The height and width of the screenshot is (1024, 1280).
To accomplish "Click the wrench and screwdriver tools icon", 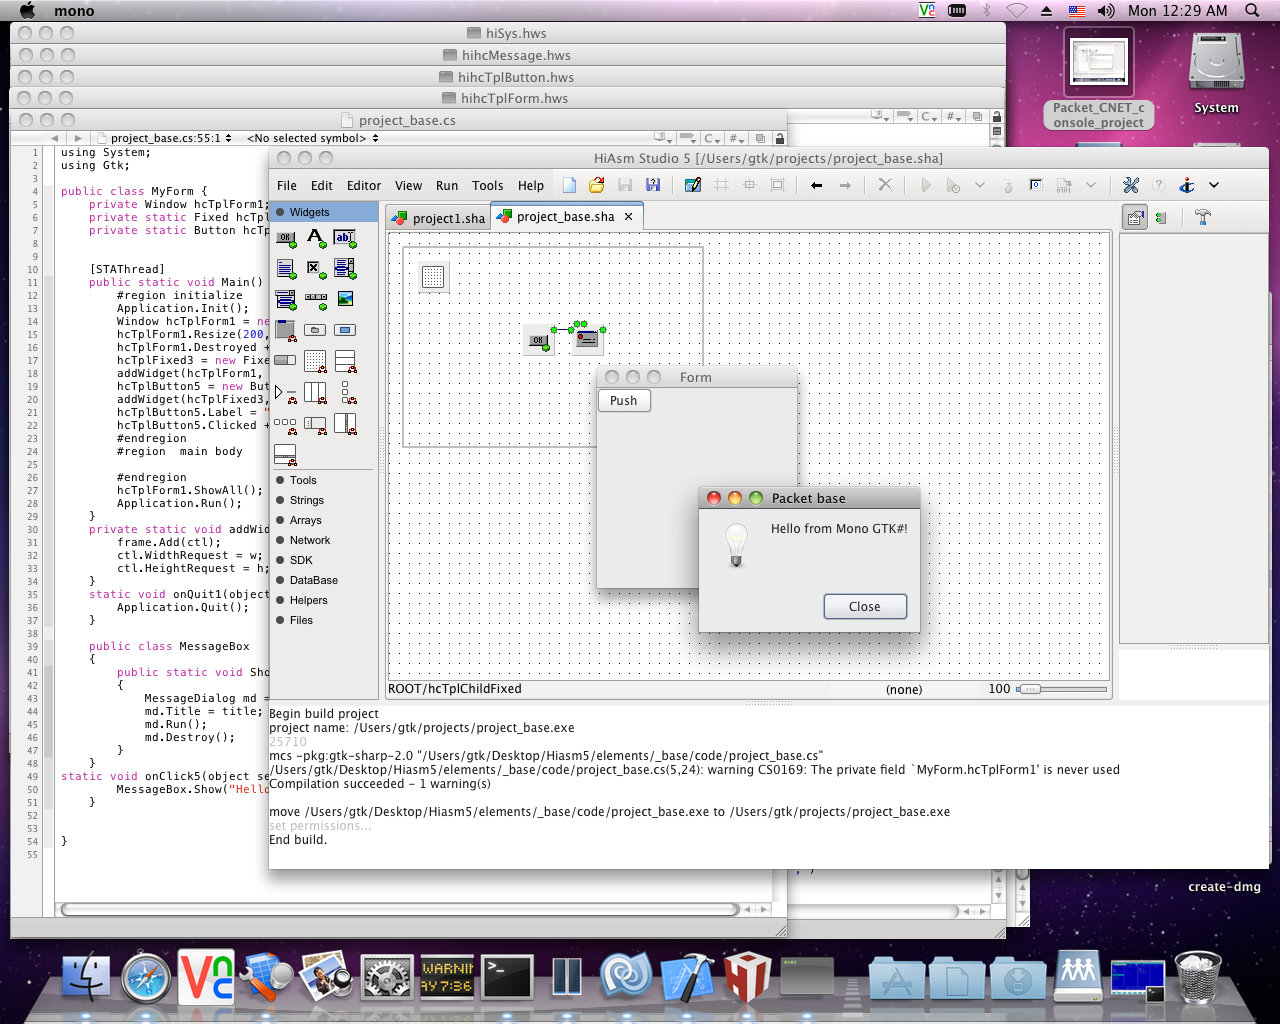I will [1131, 185].
